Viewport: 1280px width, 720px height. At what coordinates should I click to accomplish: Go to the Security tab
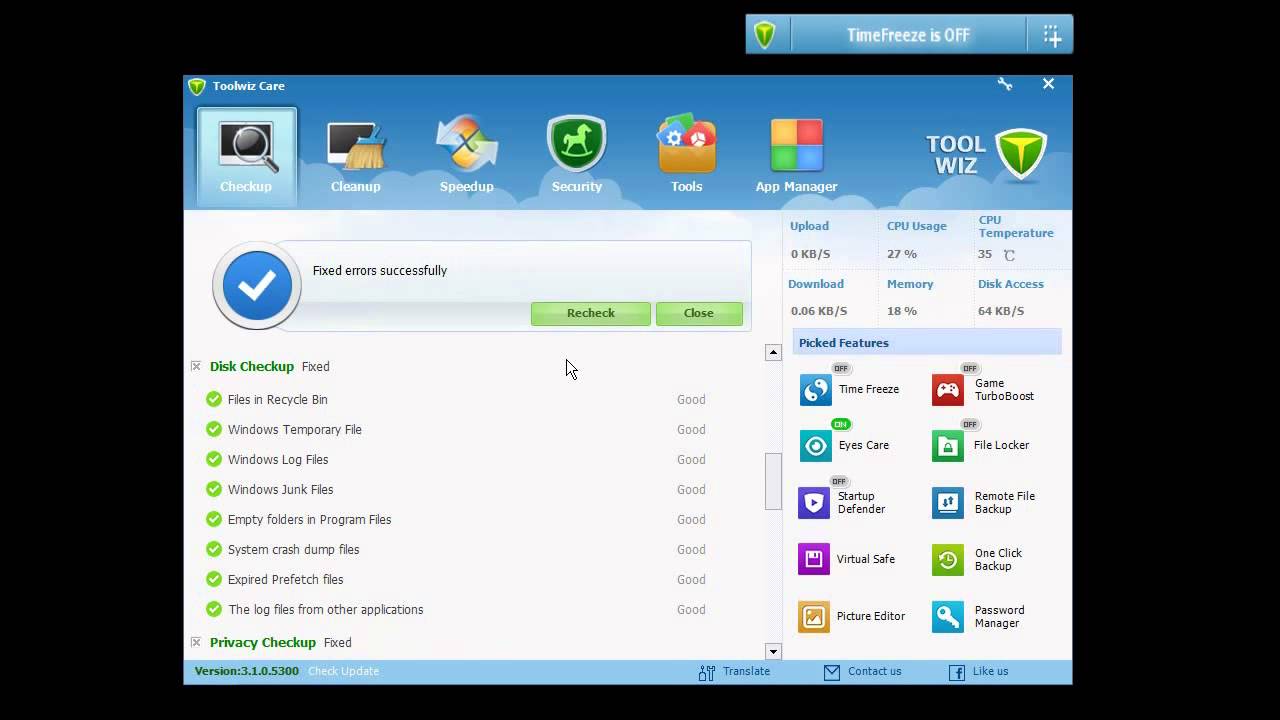tap(577, 156)
